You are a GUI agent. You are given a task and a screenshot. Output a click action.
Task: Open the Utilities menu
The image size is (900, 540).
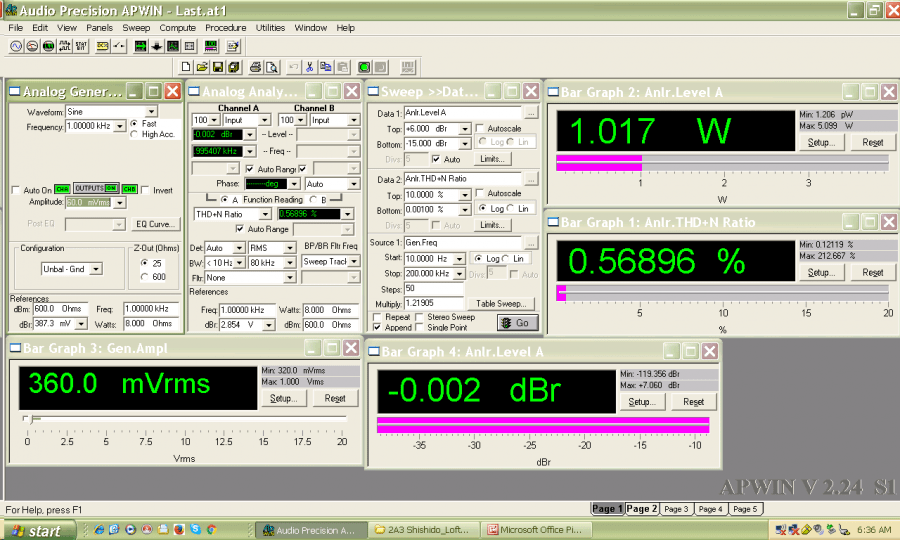pos(270,28)
